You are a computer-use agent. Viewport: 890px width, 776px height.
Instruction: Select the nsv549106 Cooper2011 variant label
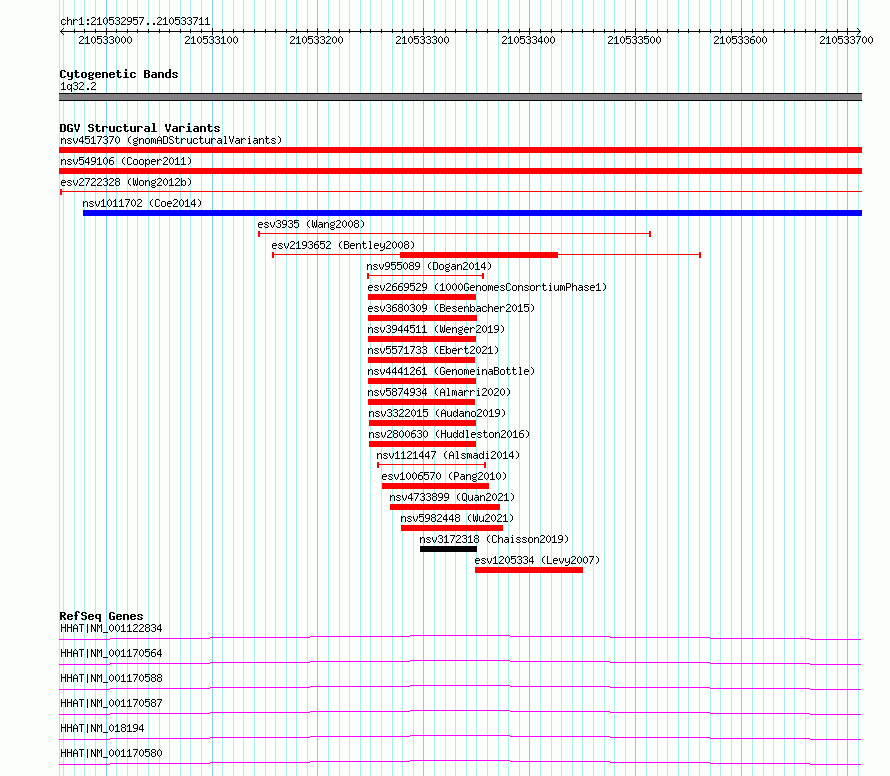(x=126, y=161)
